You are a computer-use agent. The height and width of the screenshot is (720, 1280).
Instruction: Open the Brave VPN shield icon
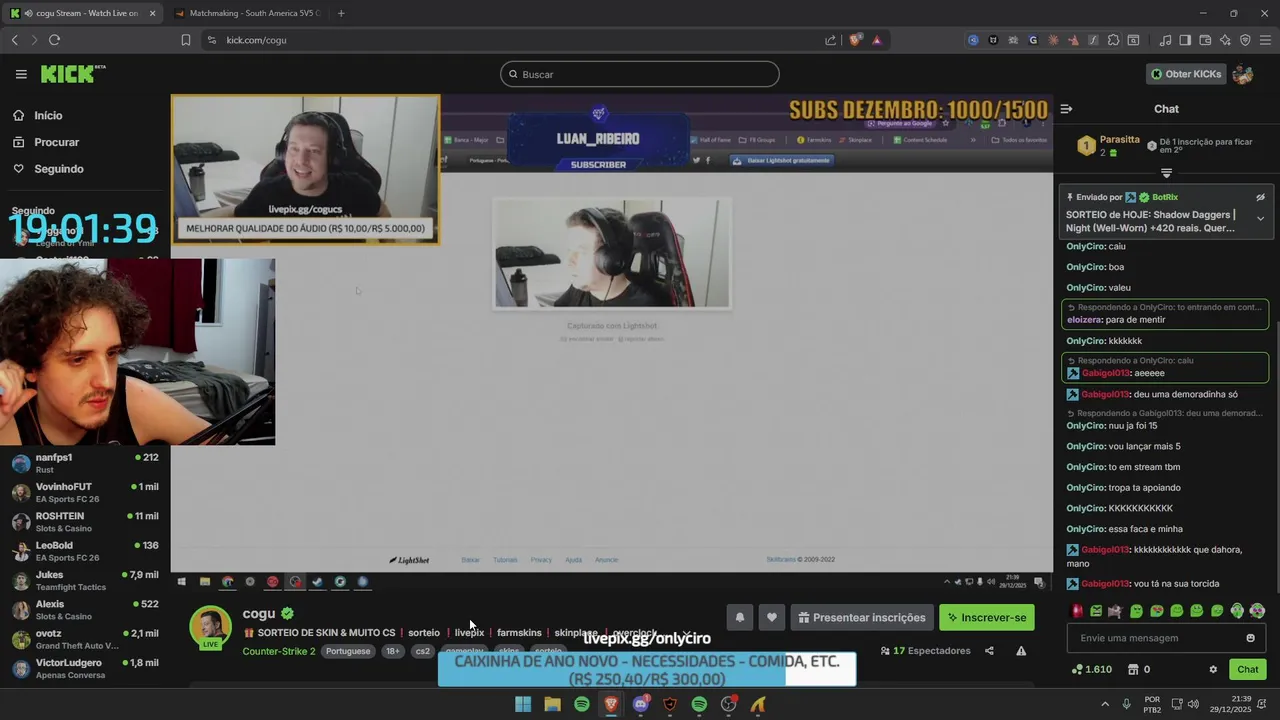coord(1245,40)
